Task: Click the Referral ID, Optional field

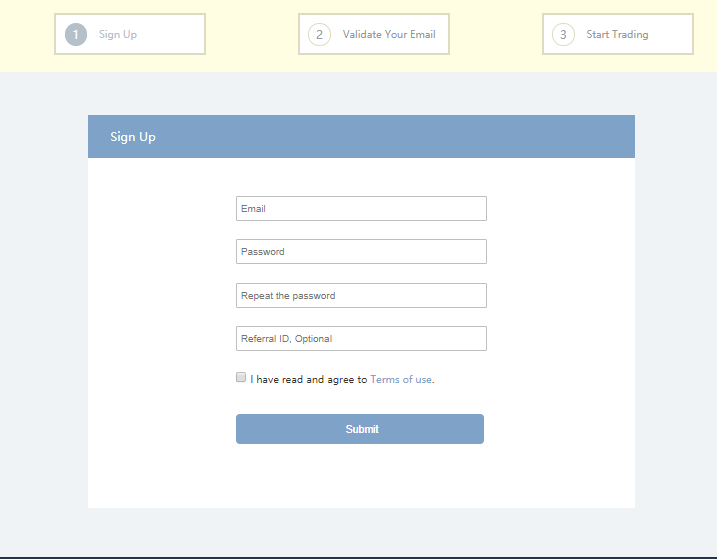Action: point(361,339)
